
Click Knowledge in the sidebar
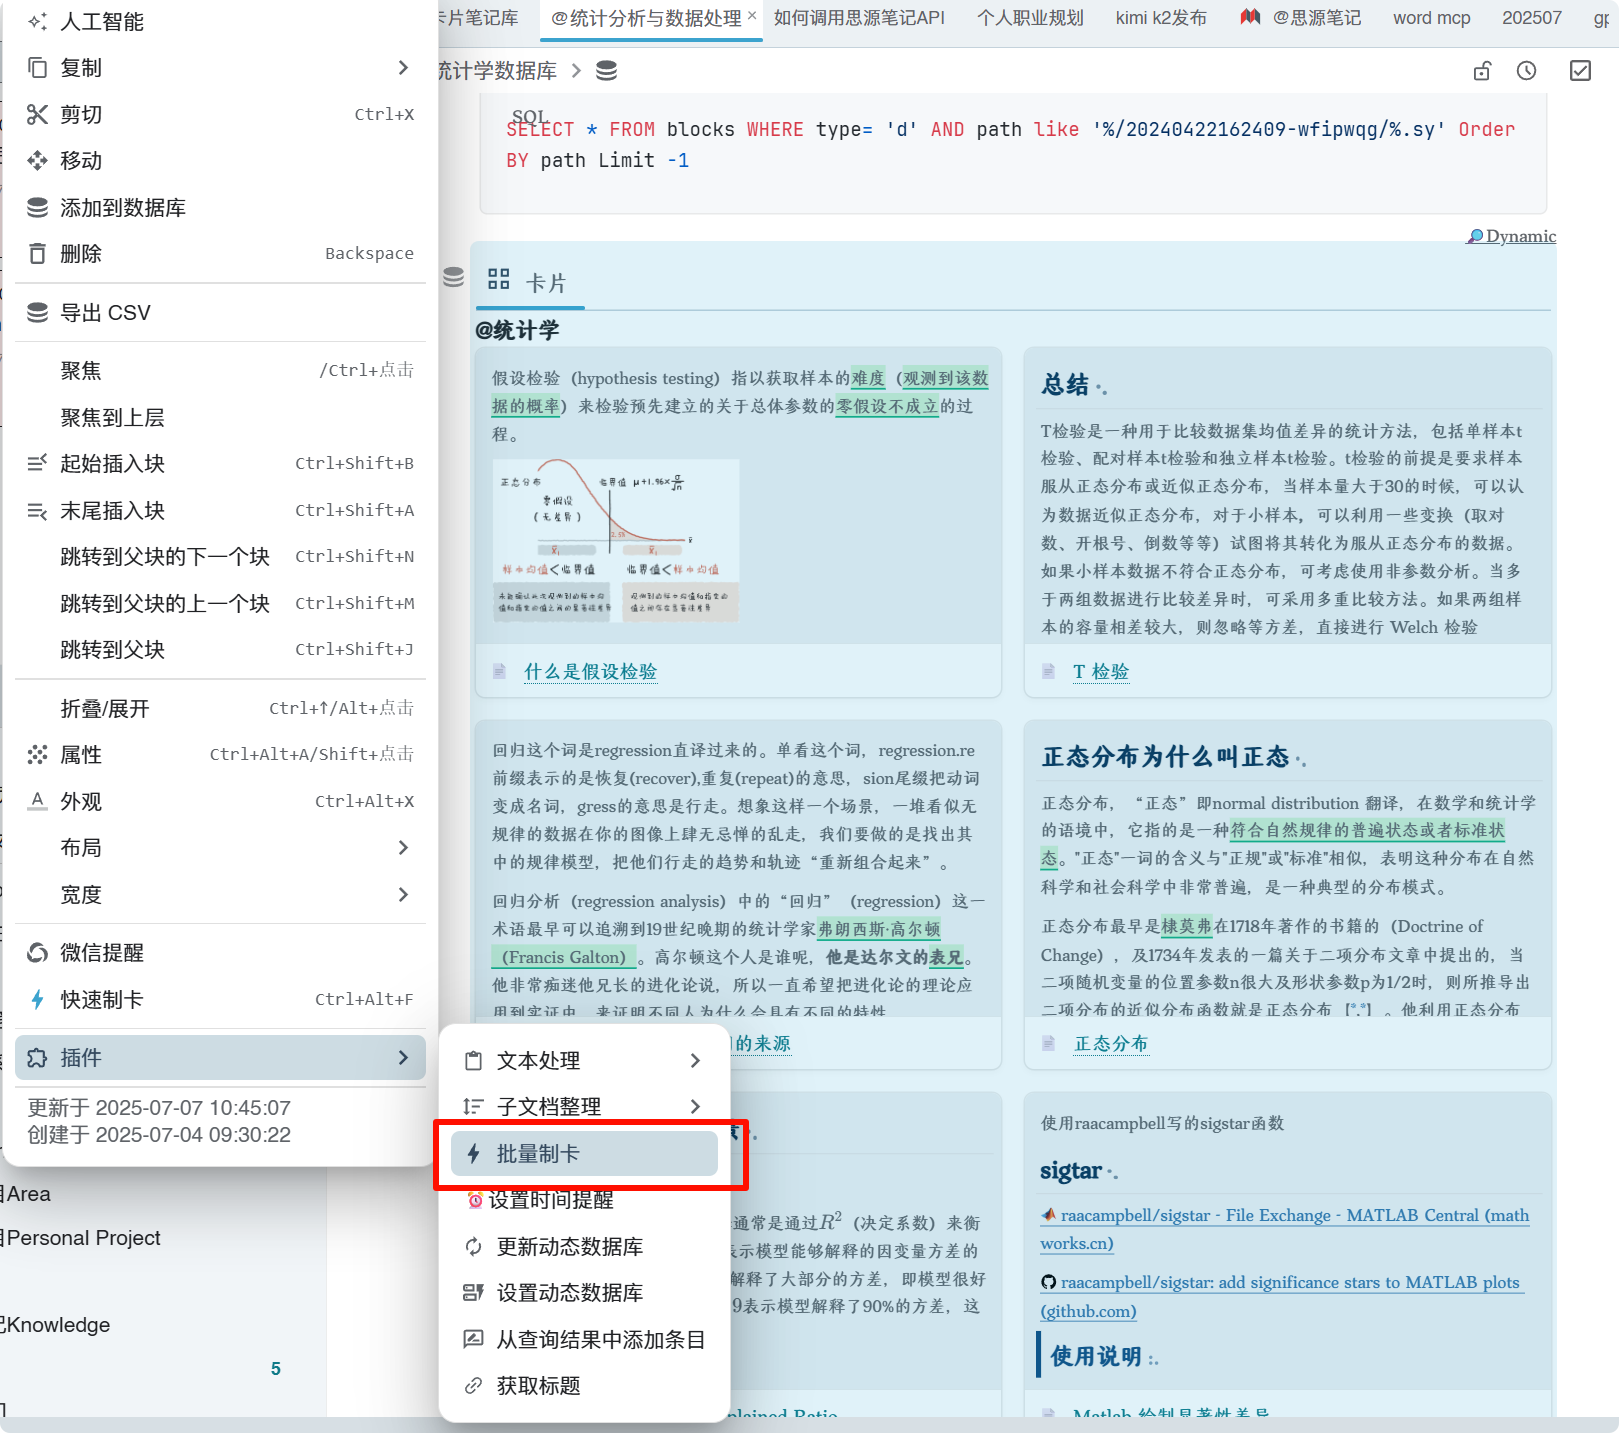(x=57, y=1325)
